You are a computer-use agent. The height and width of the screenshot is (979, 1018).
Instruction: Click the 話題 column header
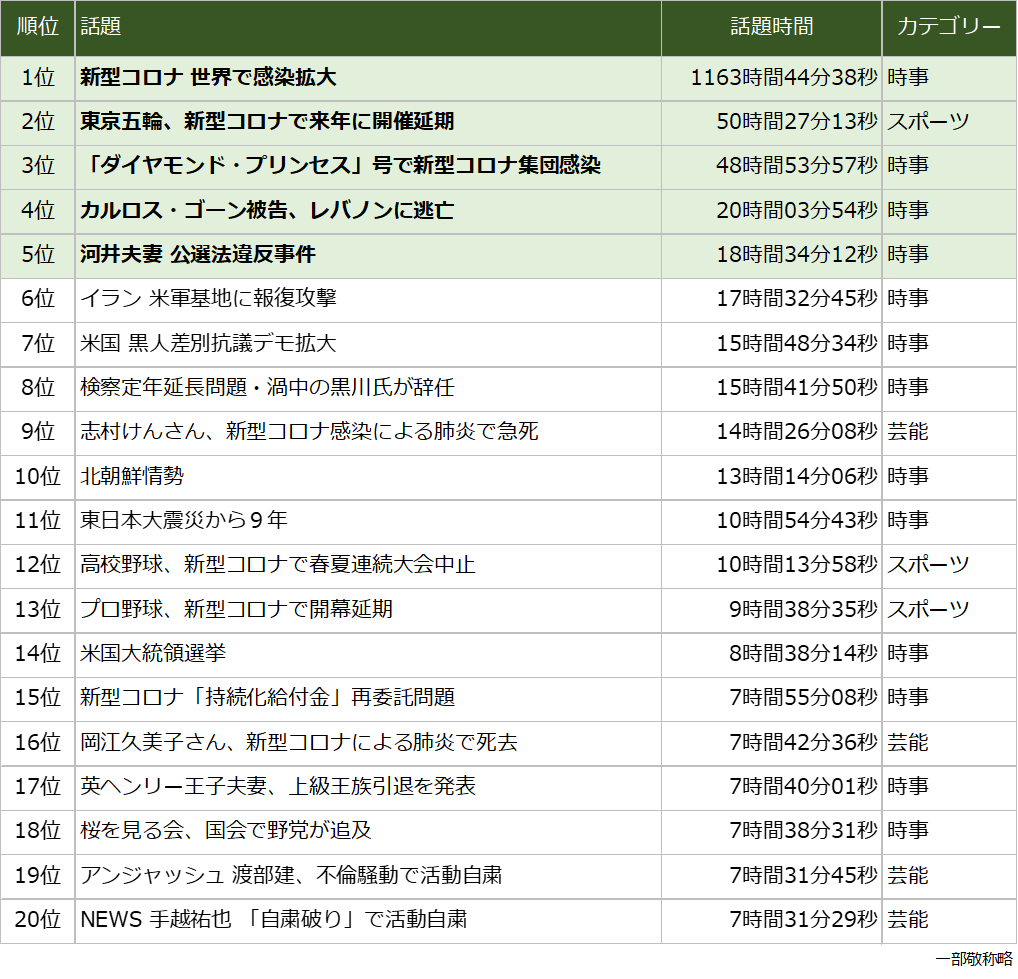tap(100, 28)
